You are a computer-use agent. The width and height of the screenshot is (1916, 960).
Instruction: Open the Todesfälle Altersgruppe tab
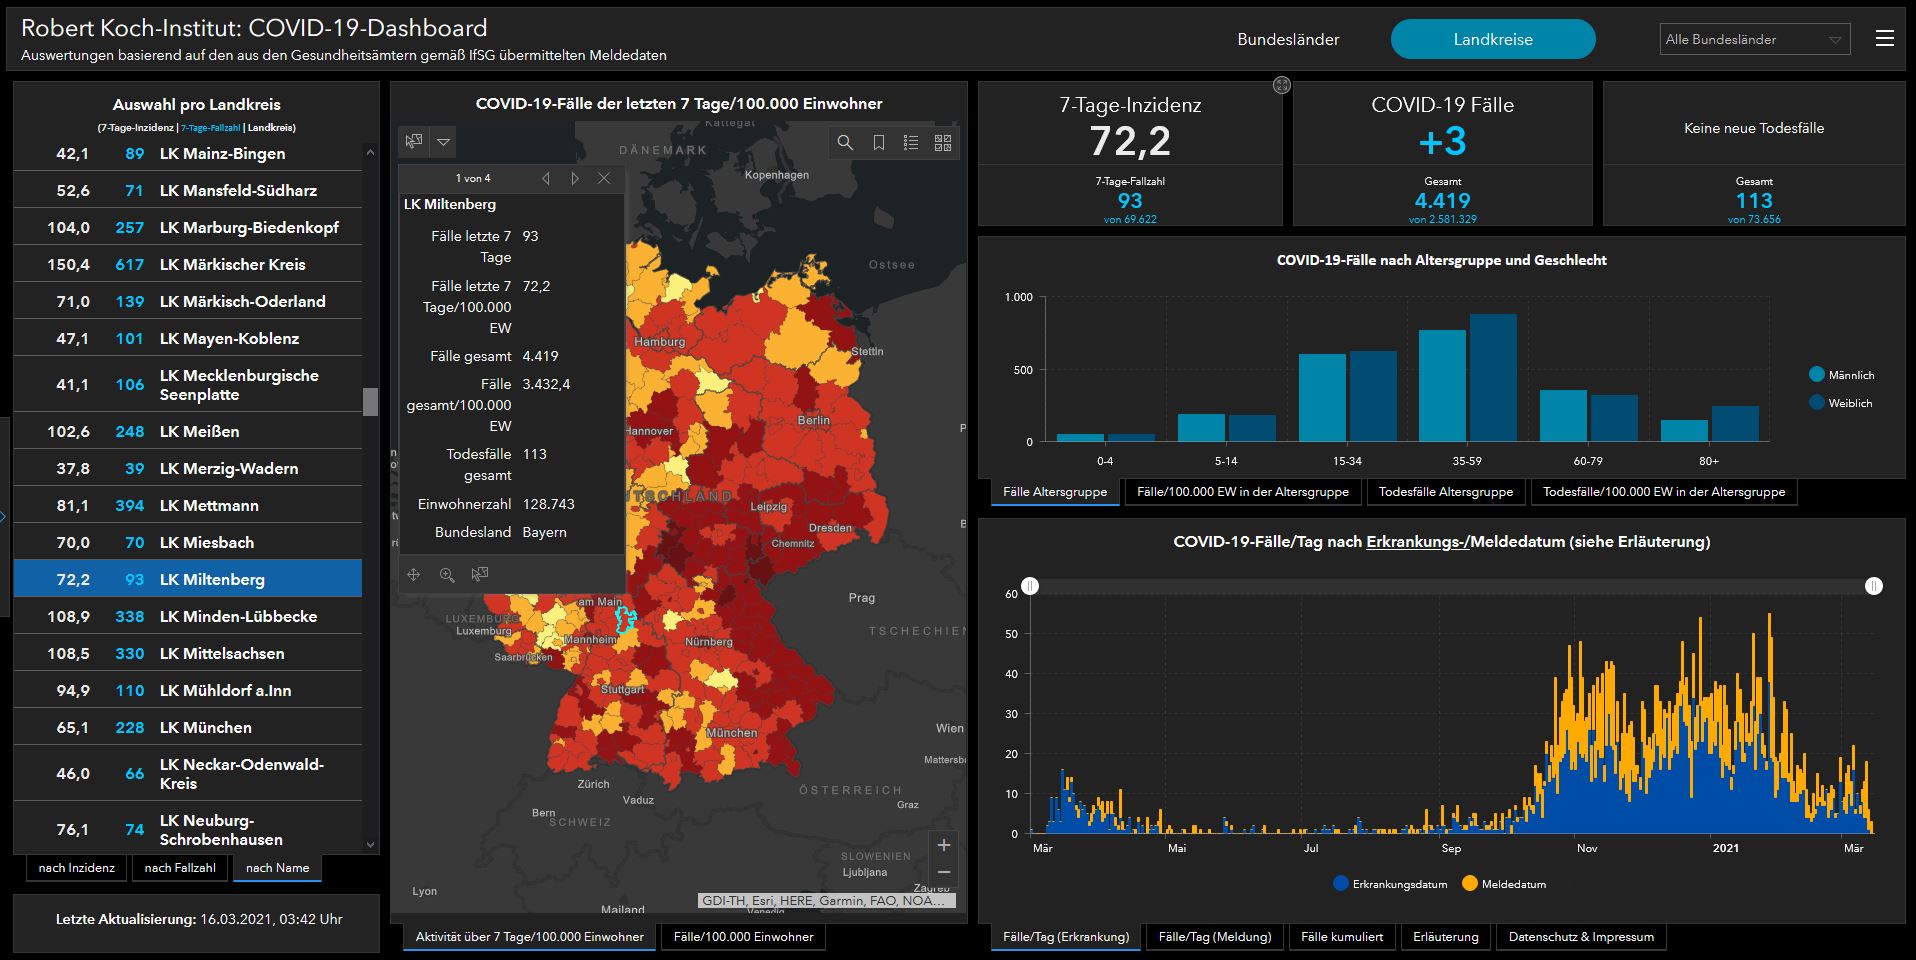[1445, 492]
